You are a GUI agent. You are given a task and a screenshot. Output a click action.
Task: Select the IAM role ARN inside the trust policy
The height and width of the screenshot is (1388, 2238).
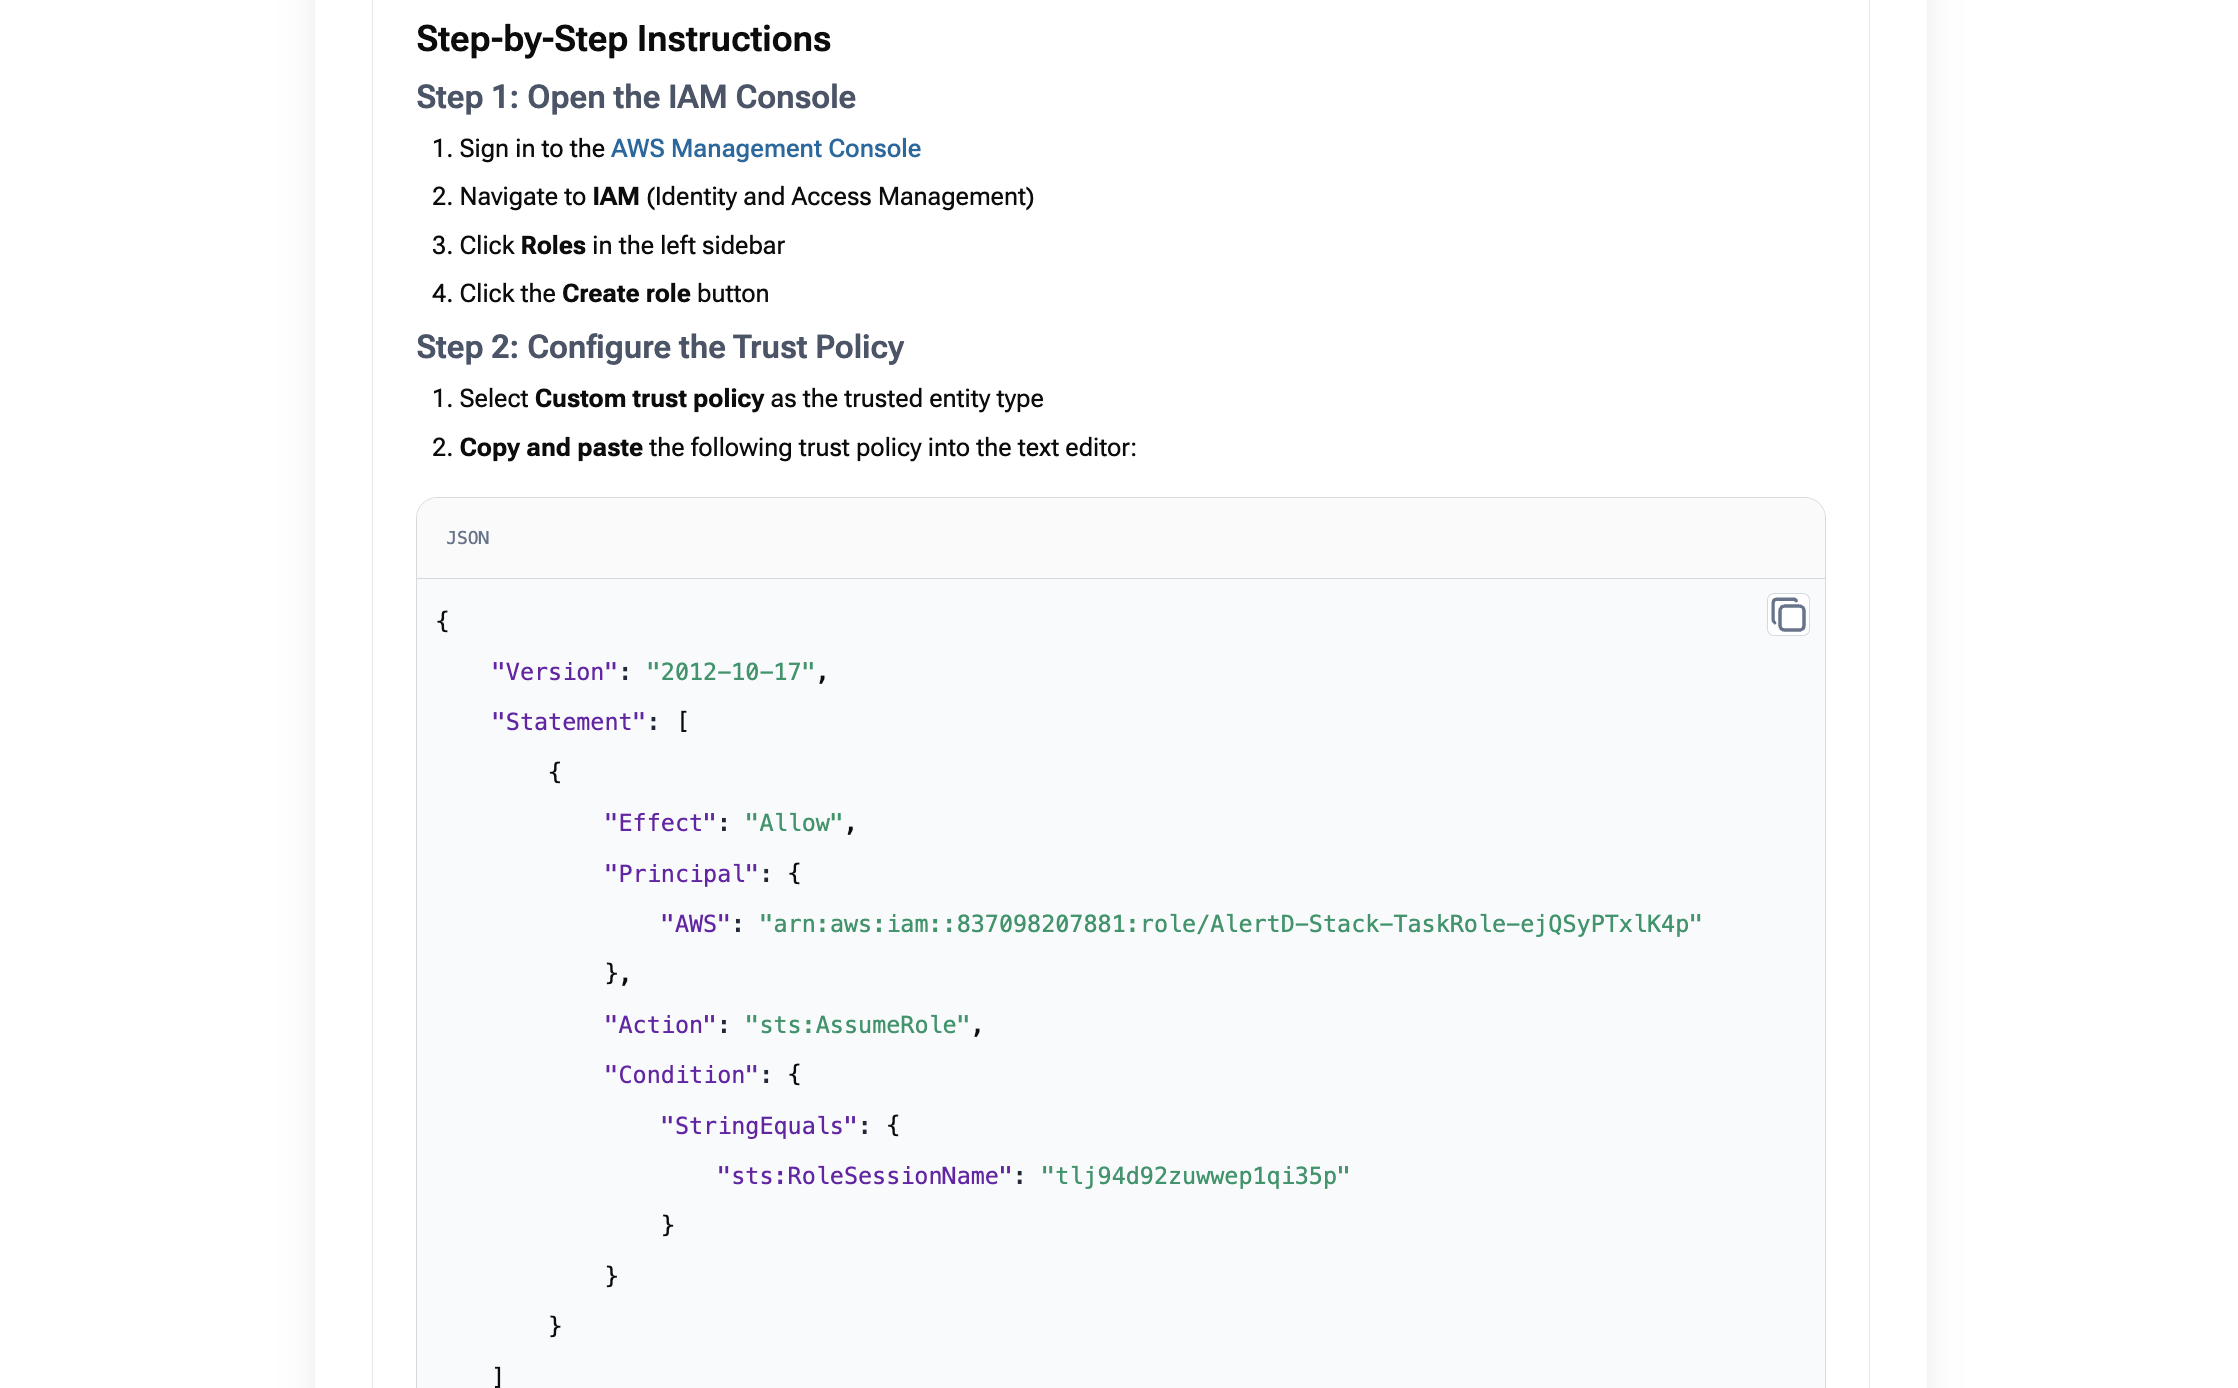coord(1230,923)
